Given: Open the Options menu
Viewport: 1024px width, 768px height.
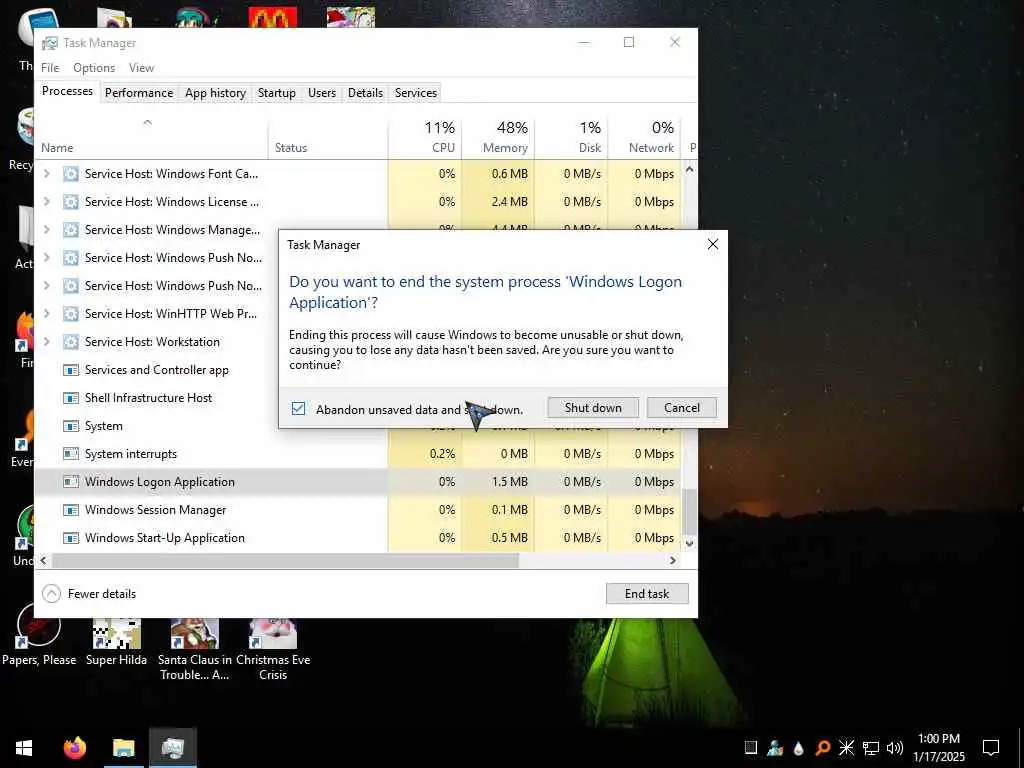Looking at the screenshot, I should [94, 68].
